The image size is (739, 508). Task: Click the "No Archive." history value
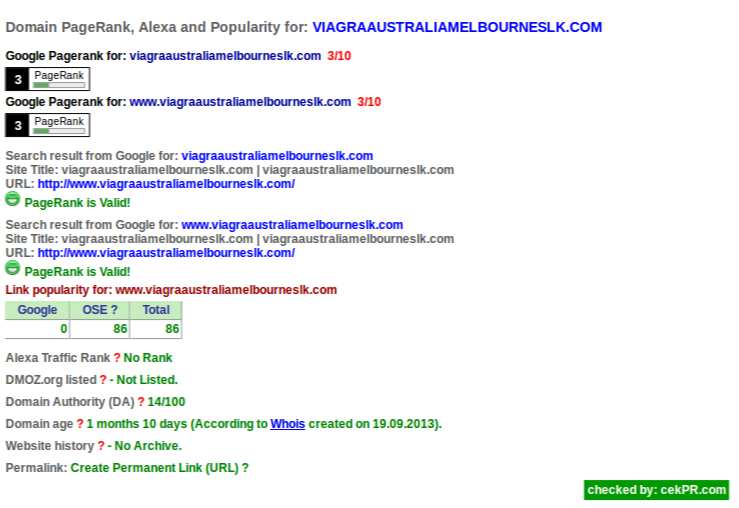[x=148, y=446]
